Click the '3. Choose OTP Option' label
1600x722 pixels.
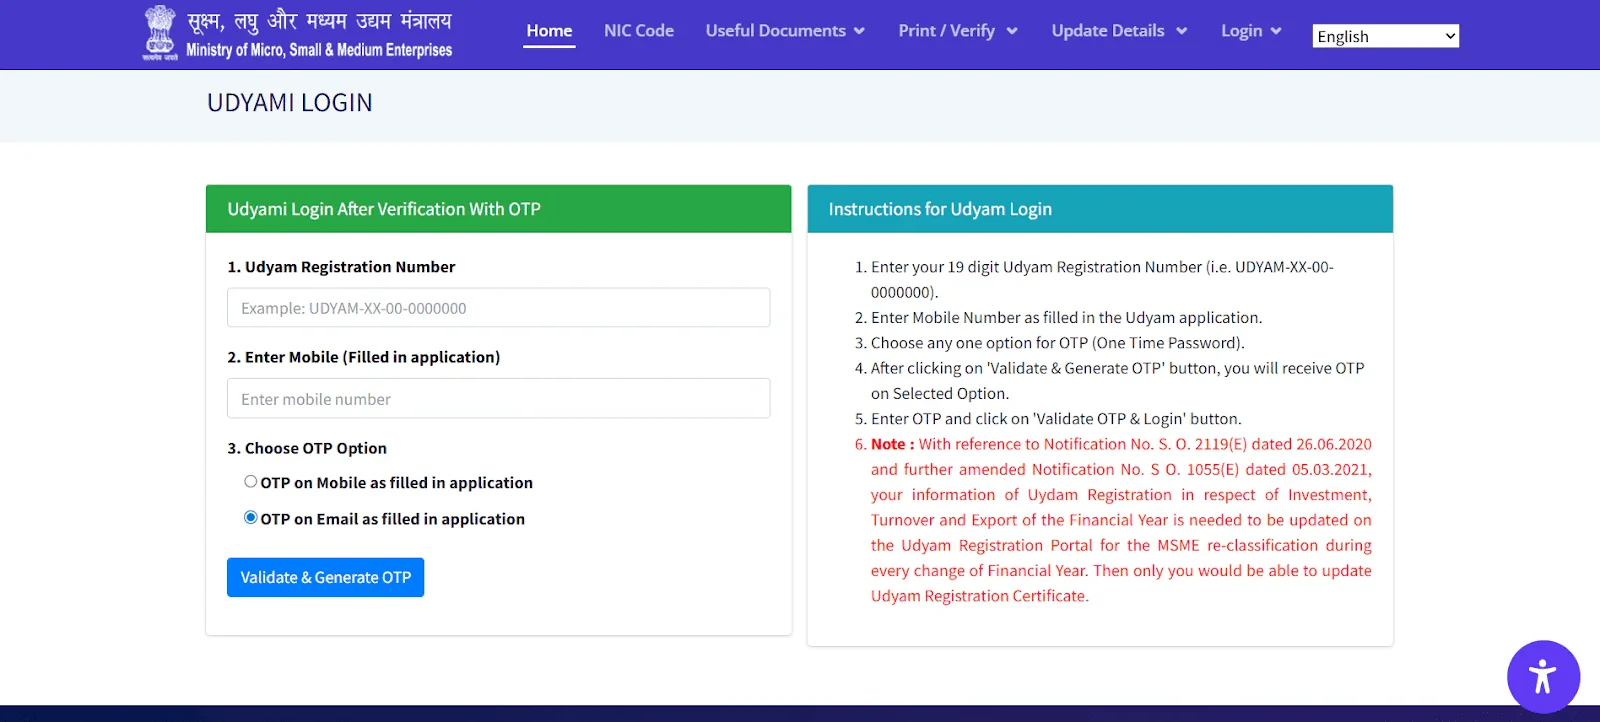[x=307, y=448]
